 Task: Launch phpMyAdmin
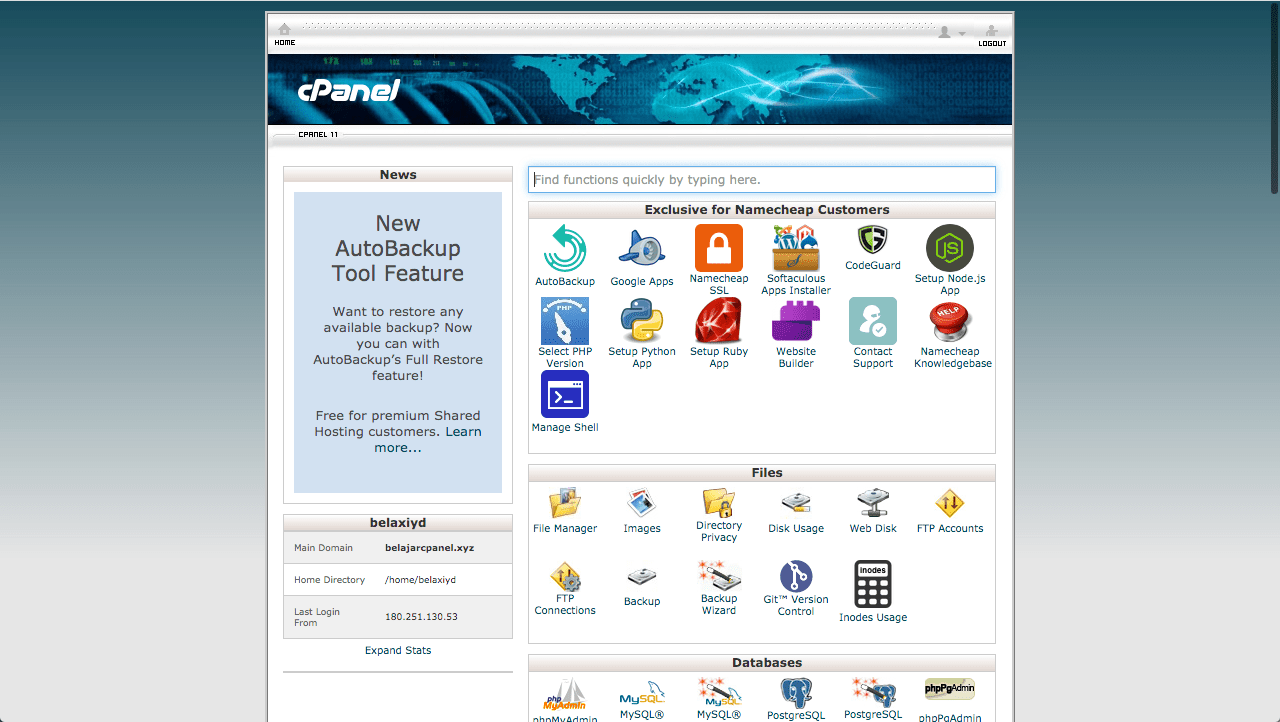[564, 697]
